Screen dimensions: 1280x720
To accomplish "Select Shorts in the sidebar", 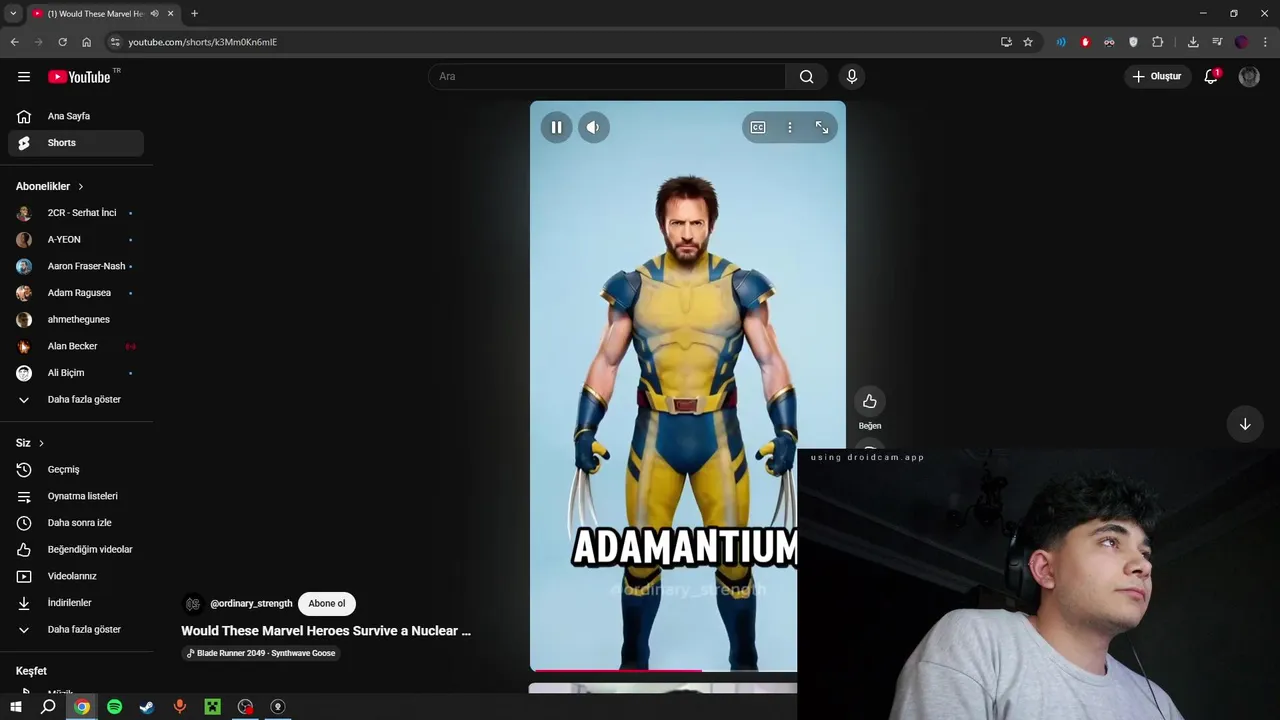I will point(76,143).
